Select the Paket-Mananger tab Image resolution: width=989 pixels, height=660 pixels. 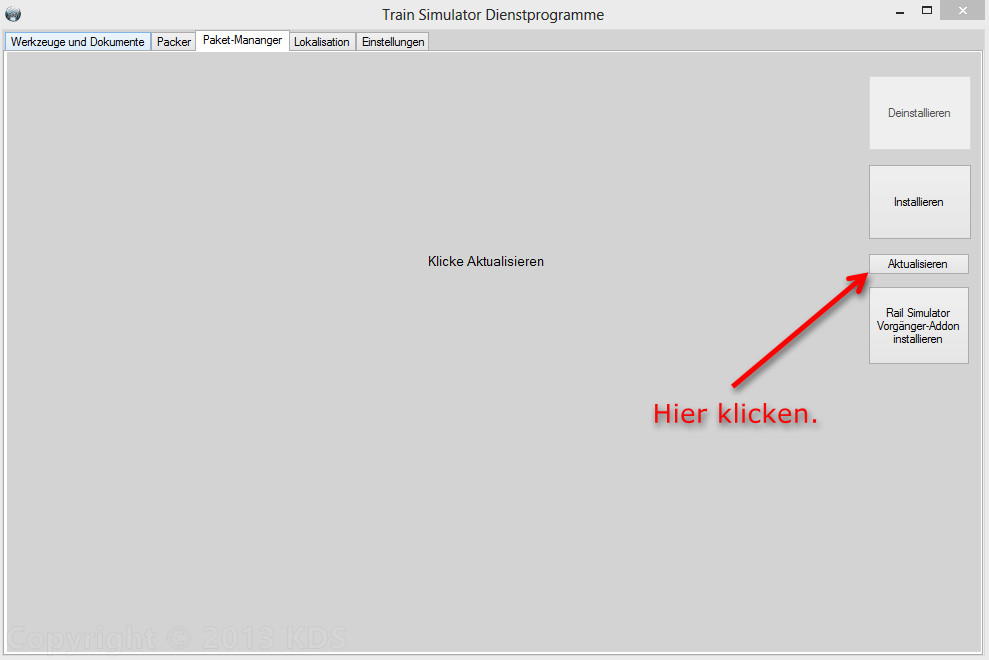click(x=242, y=40)
